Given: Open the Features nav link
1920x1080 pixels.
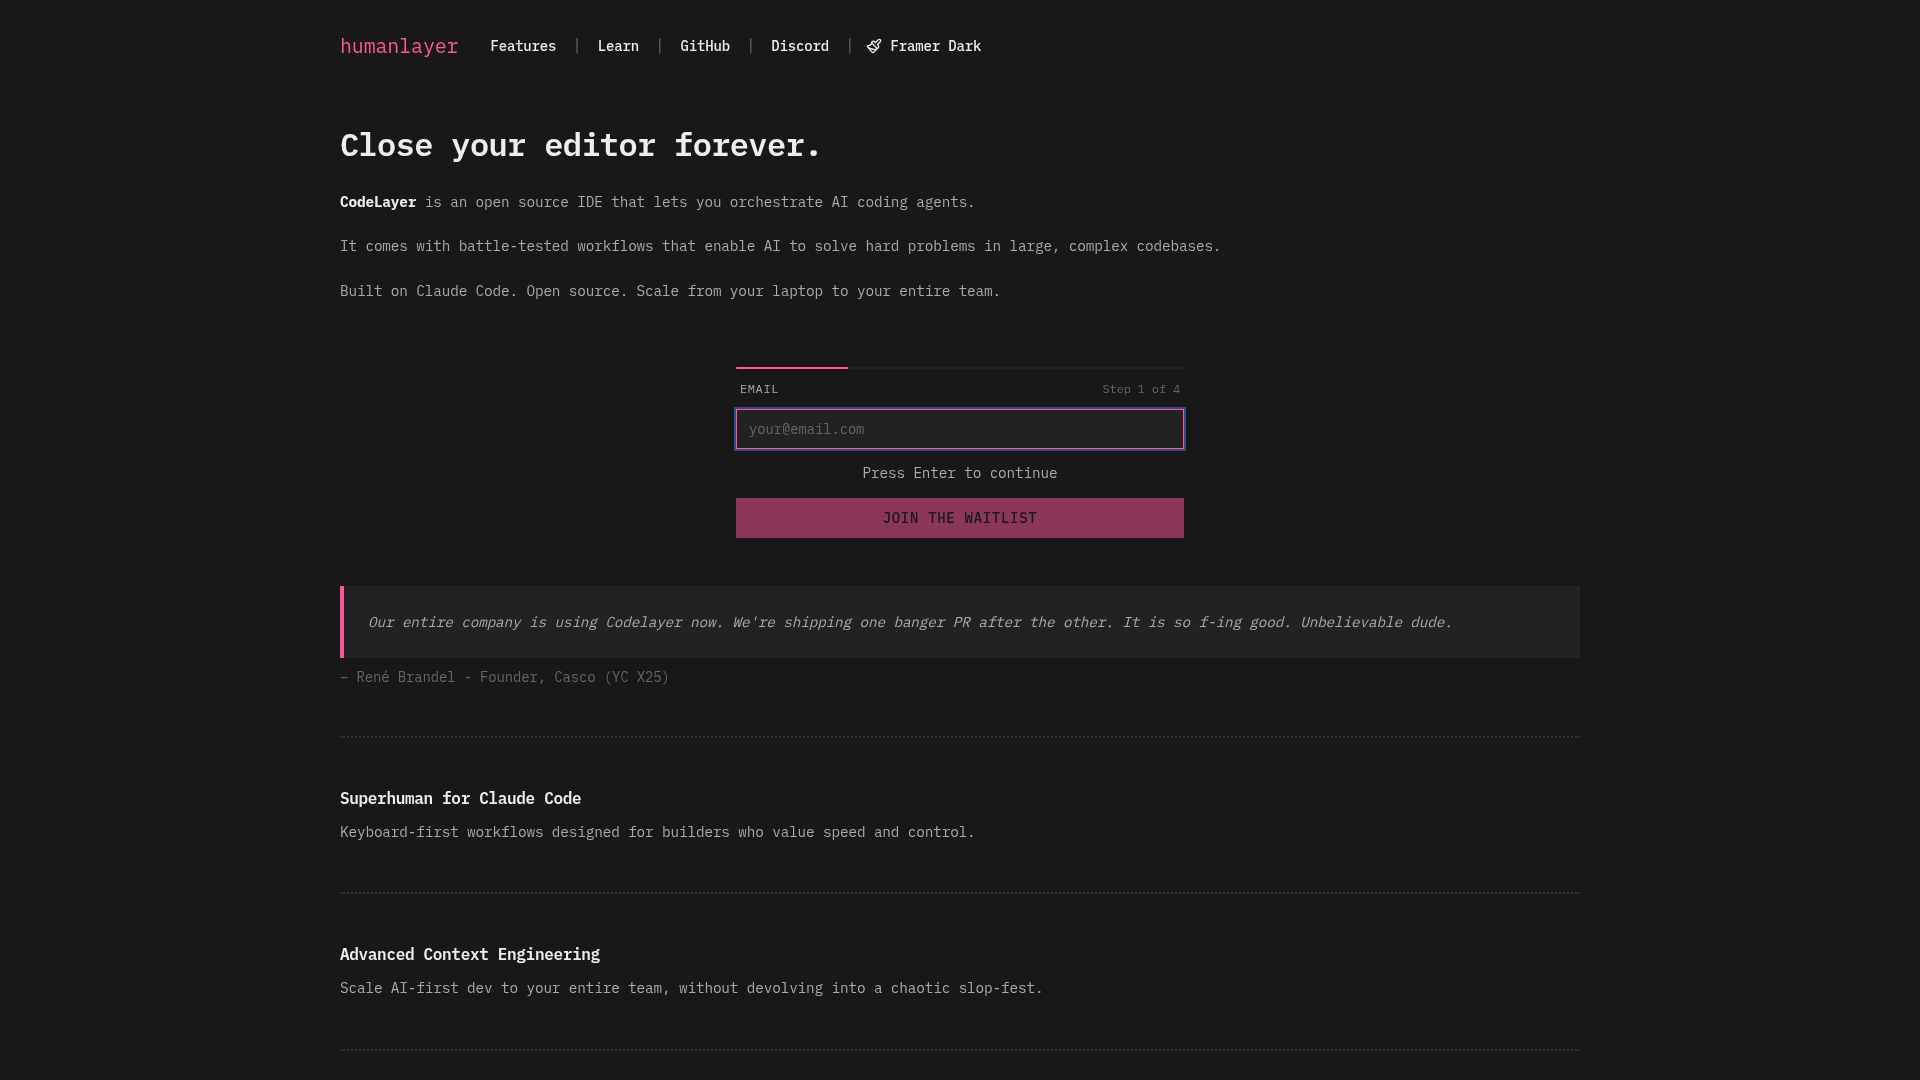Looking at the screenshot, I should pyautogui.click(x=523, y=46).
